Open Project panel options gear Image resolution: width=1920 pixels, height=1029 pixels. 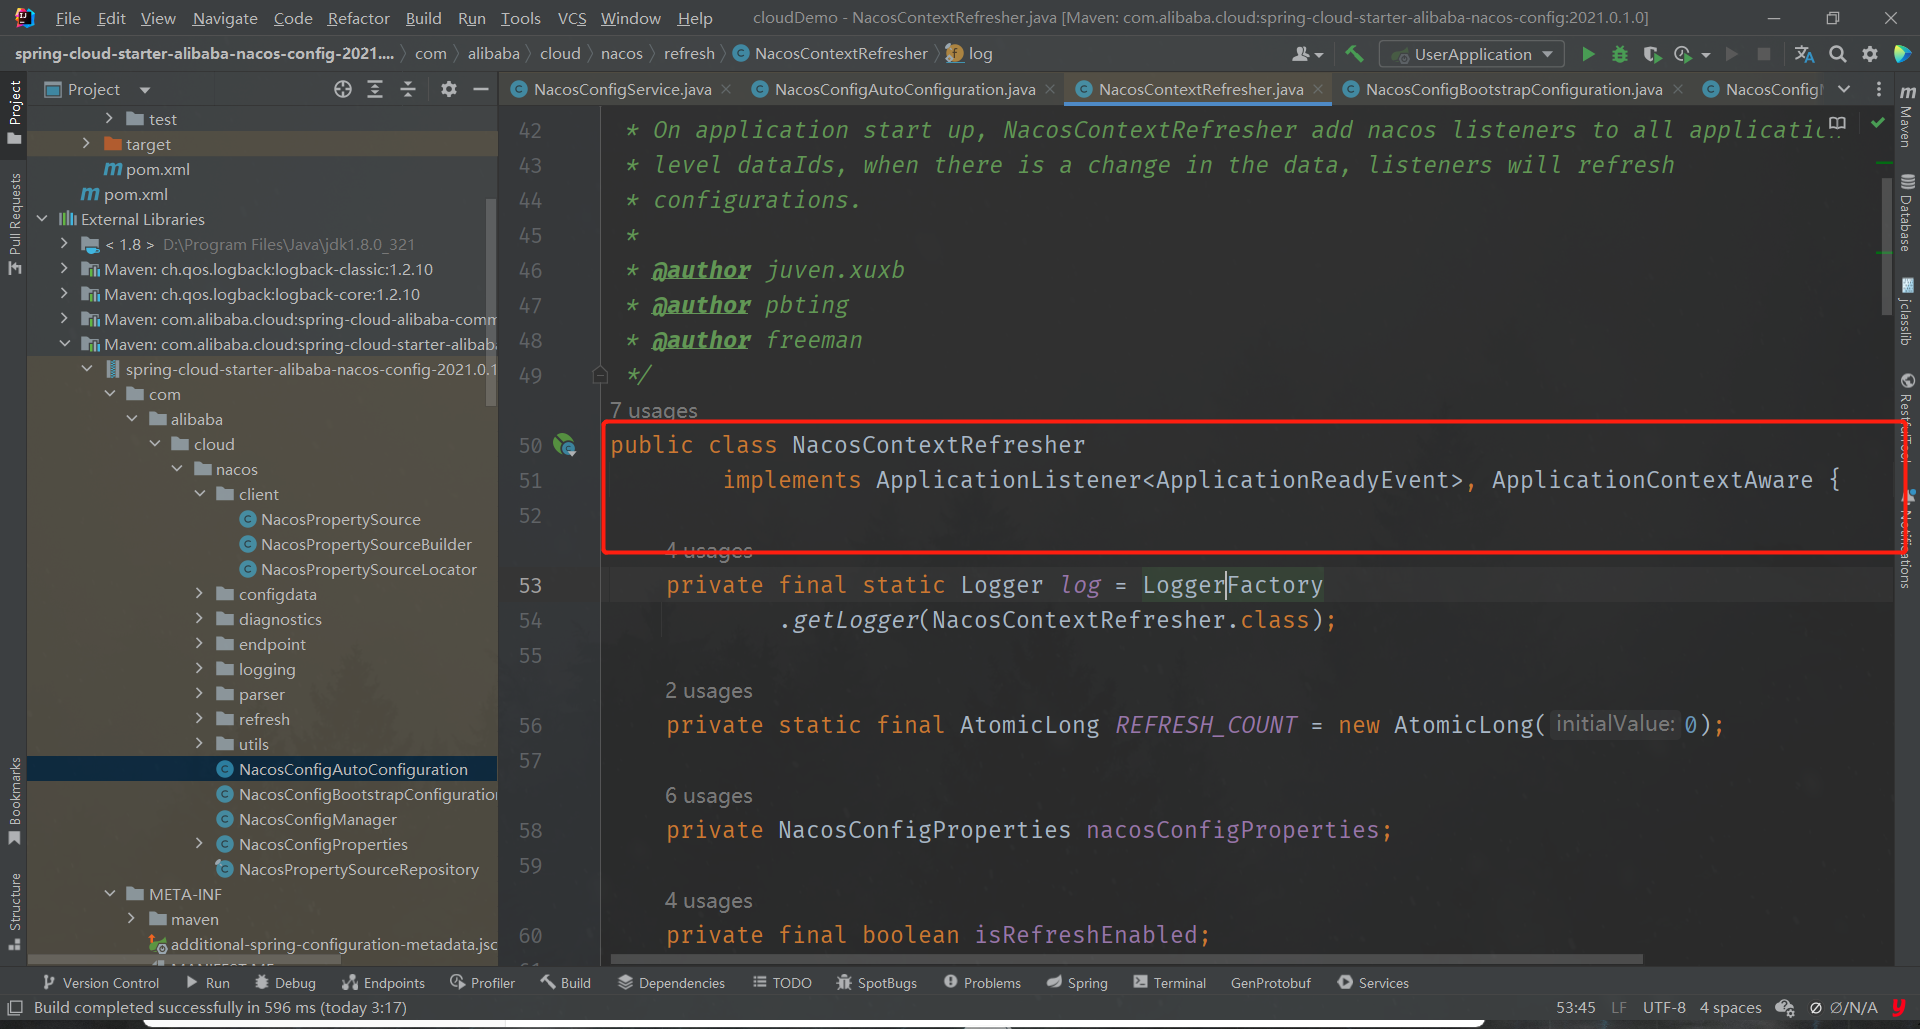[449, 89]
